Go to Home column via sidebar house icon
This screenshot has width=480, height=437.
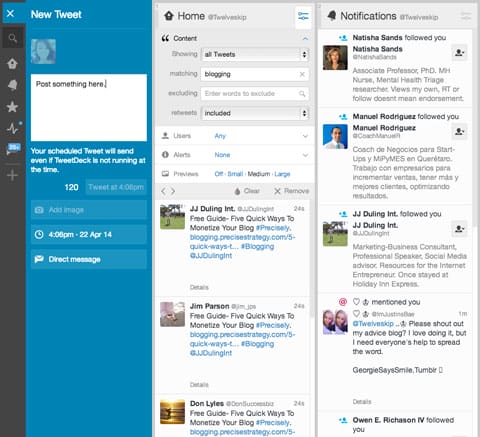coord(12,63)
